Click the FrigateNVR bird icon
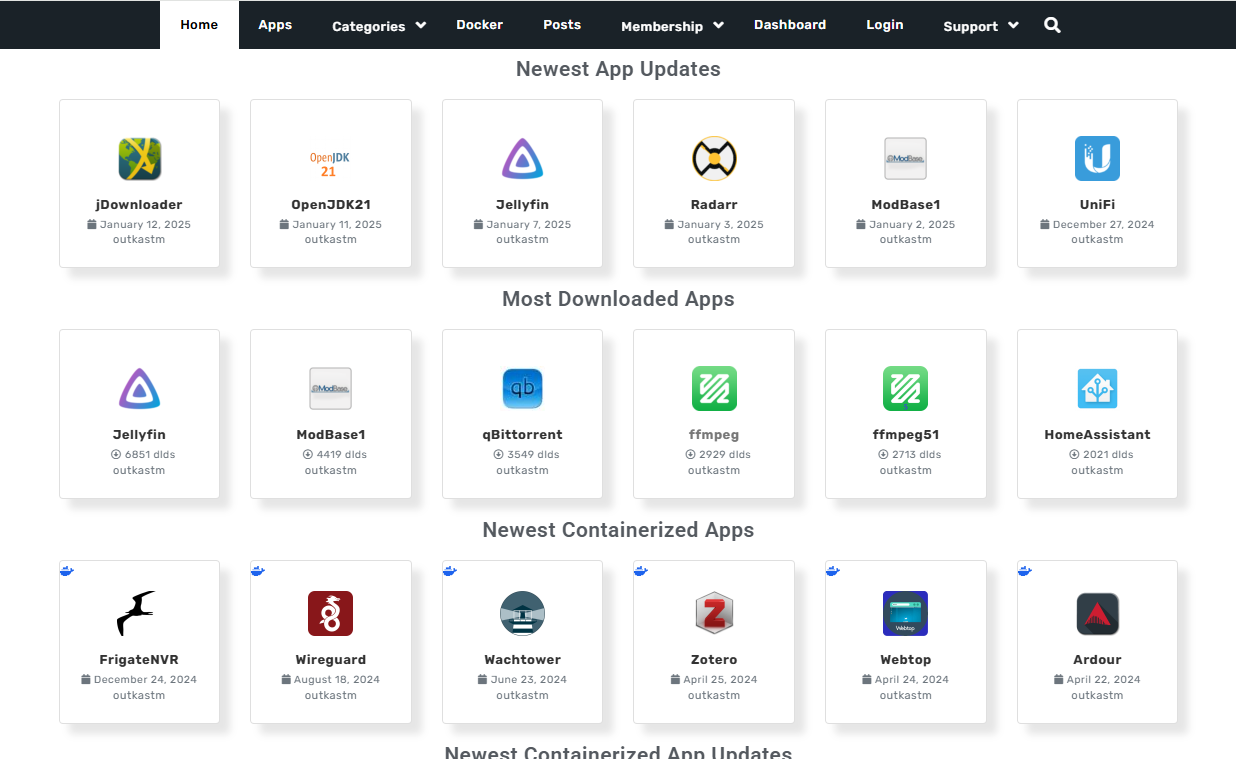 pos(137,614)
